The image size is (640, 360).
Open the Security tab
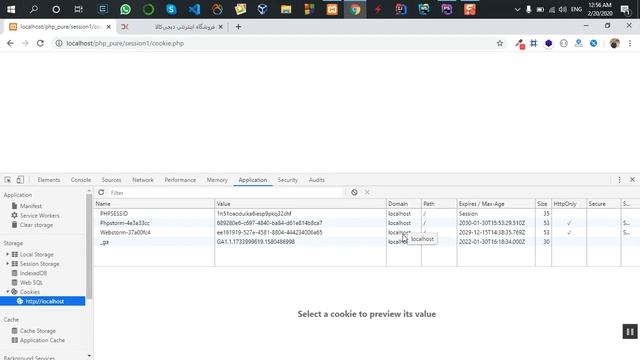pos(287,180)
